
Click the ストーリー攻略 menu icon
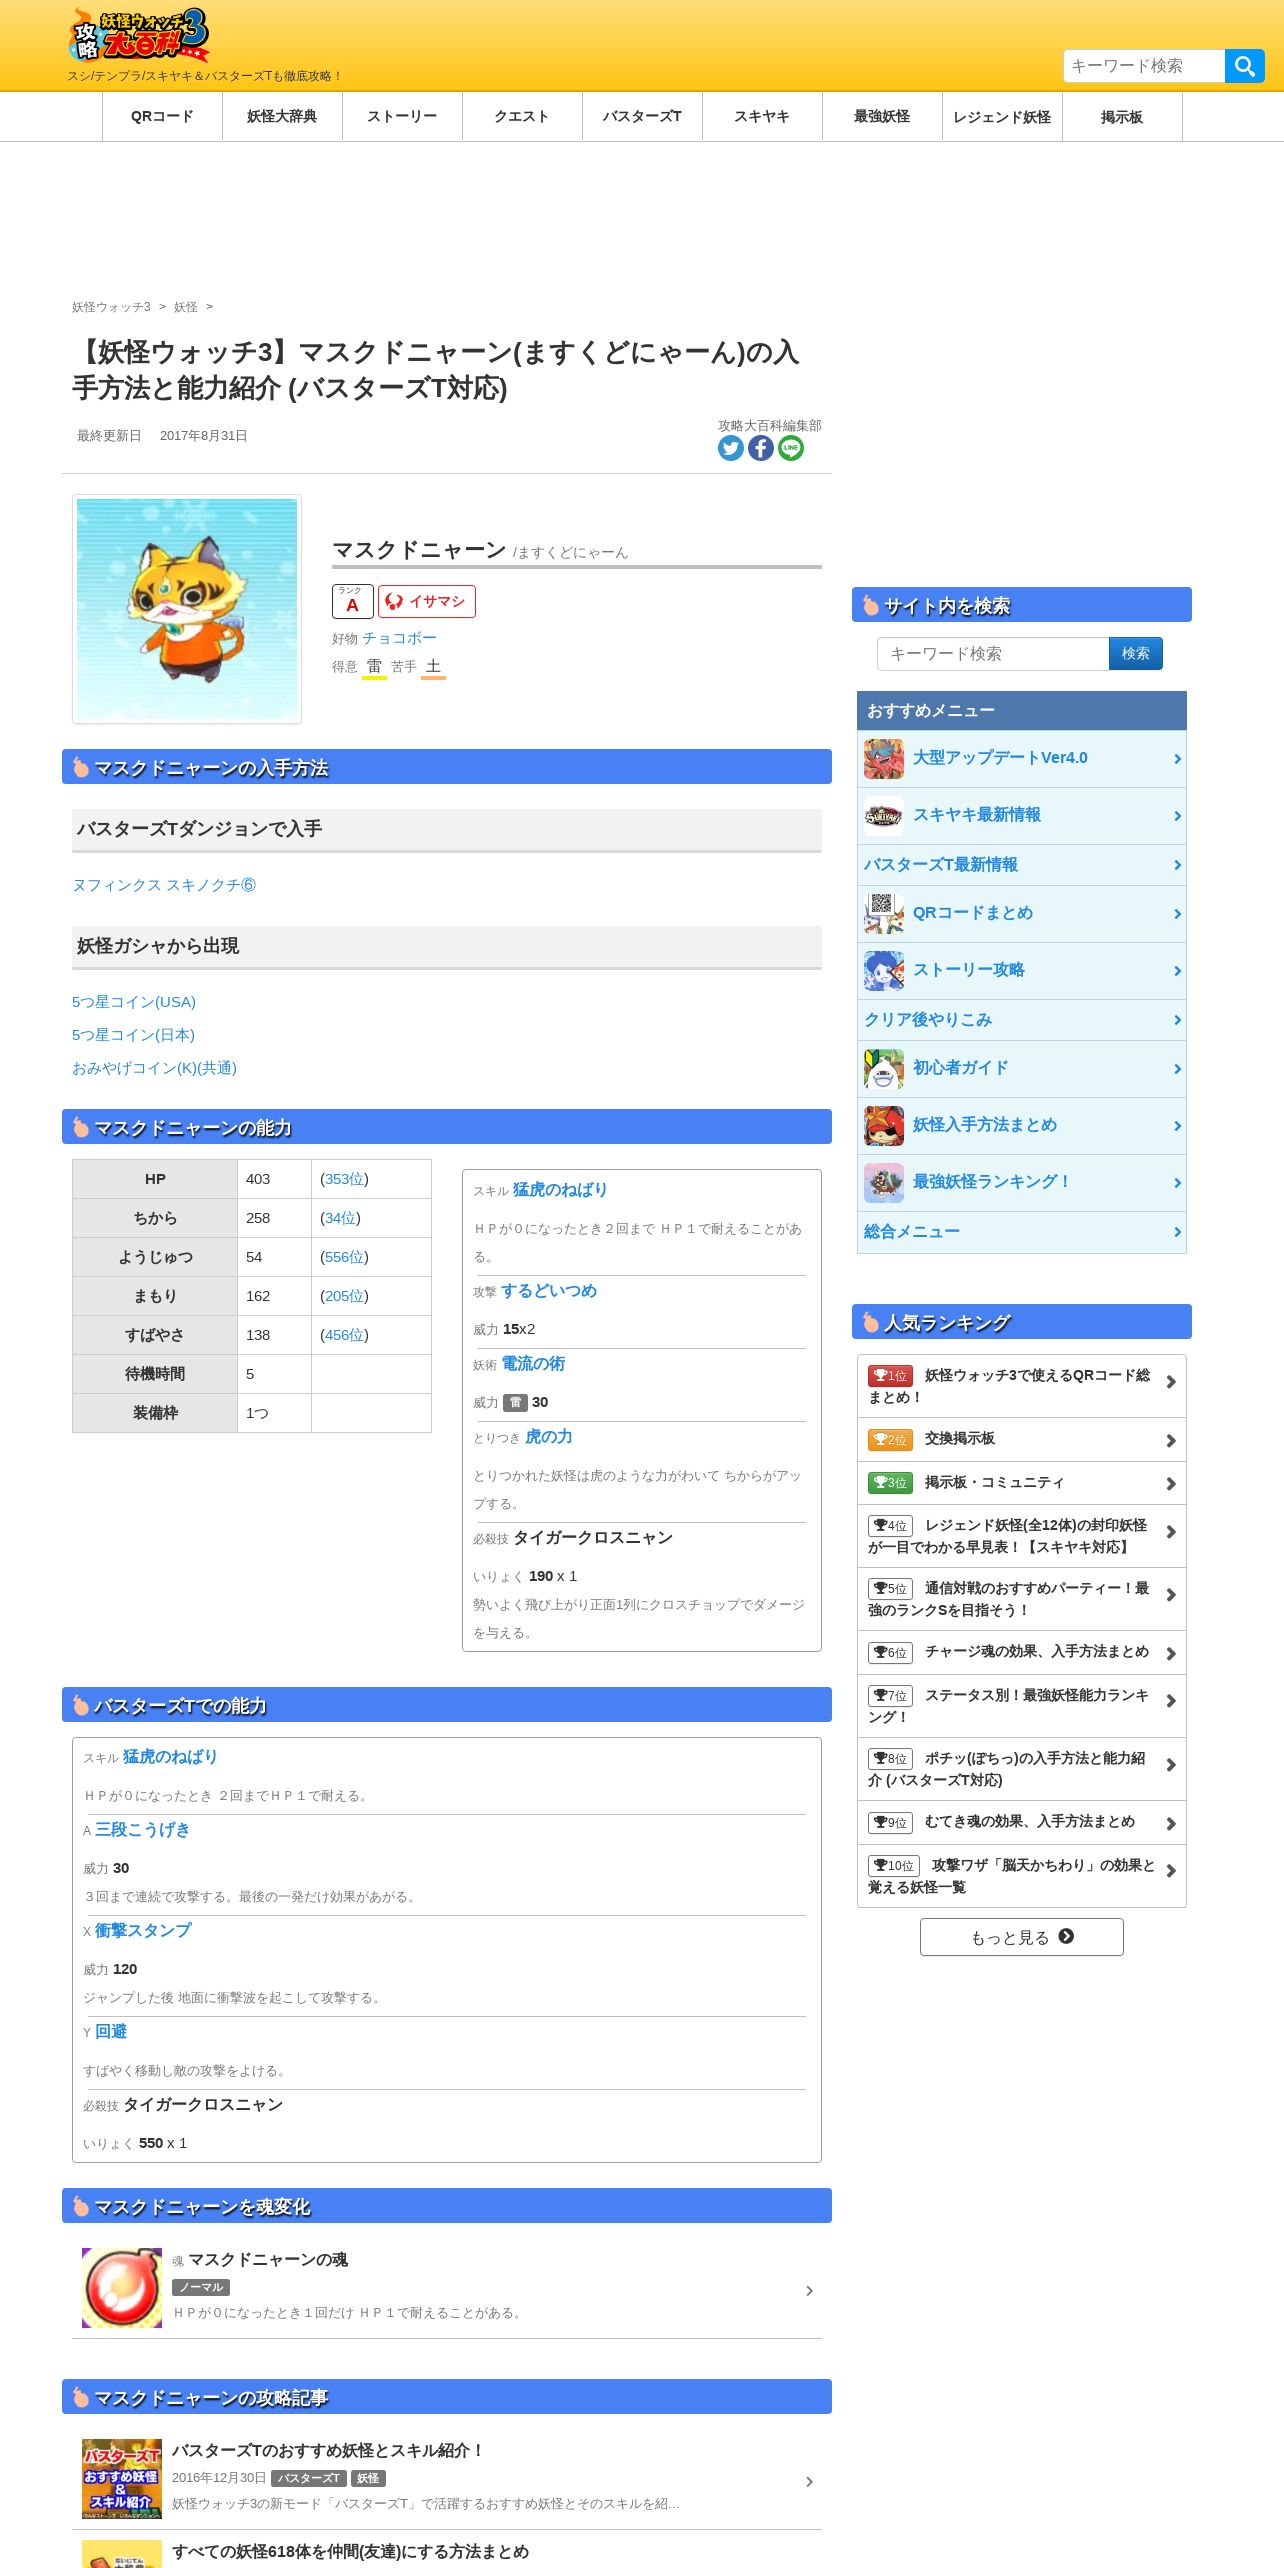pyautogui.click(x=884, y=971)
